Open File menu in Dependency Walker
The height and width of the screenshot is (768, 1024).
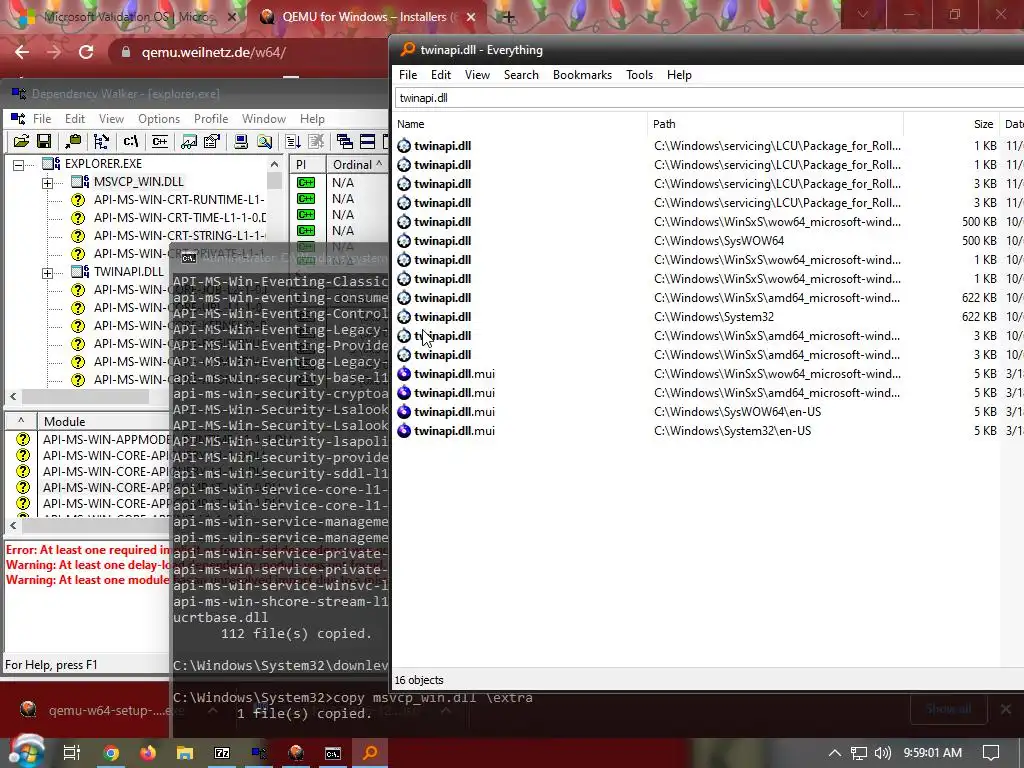coord(42,119)
